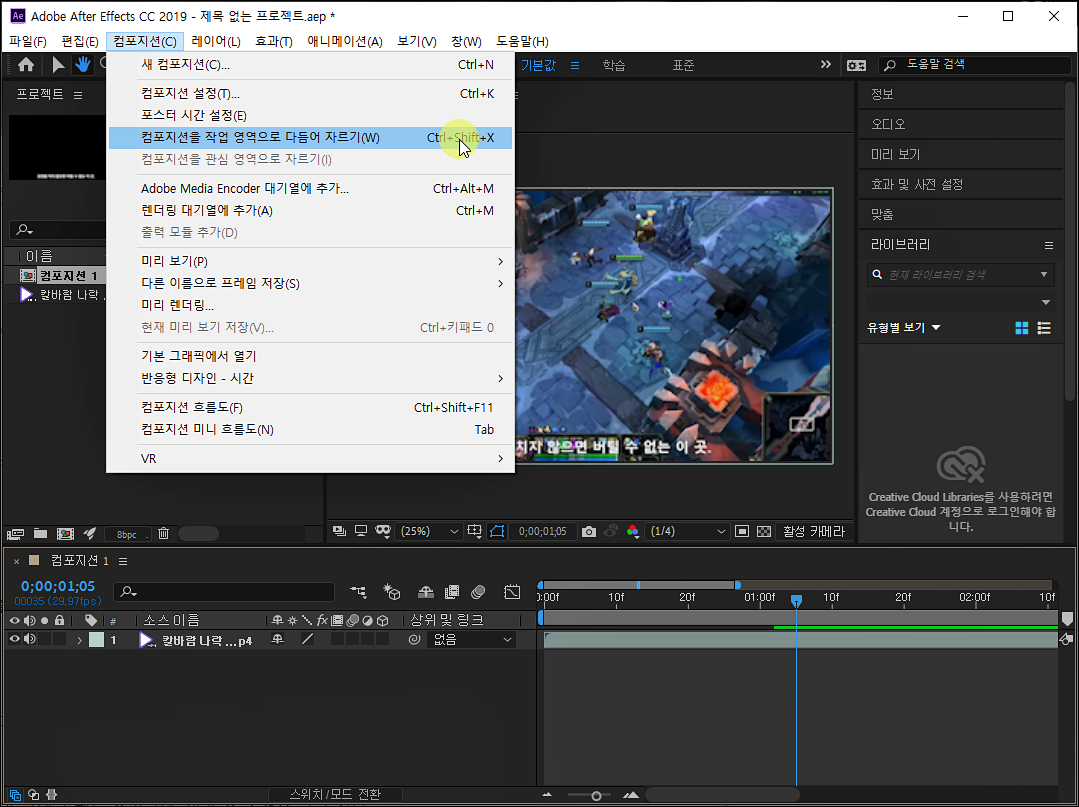Image resolution: width=1079 pixels, height=807 pixels.
Task: Enable frame blending for the composition
Action: 452,592
